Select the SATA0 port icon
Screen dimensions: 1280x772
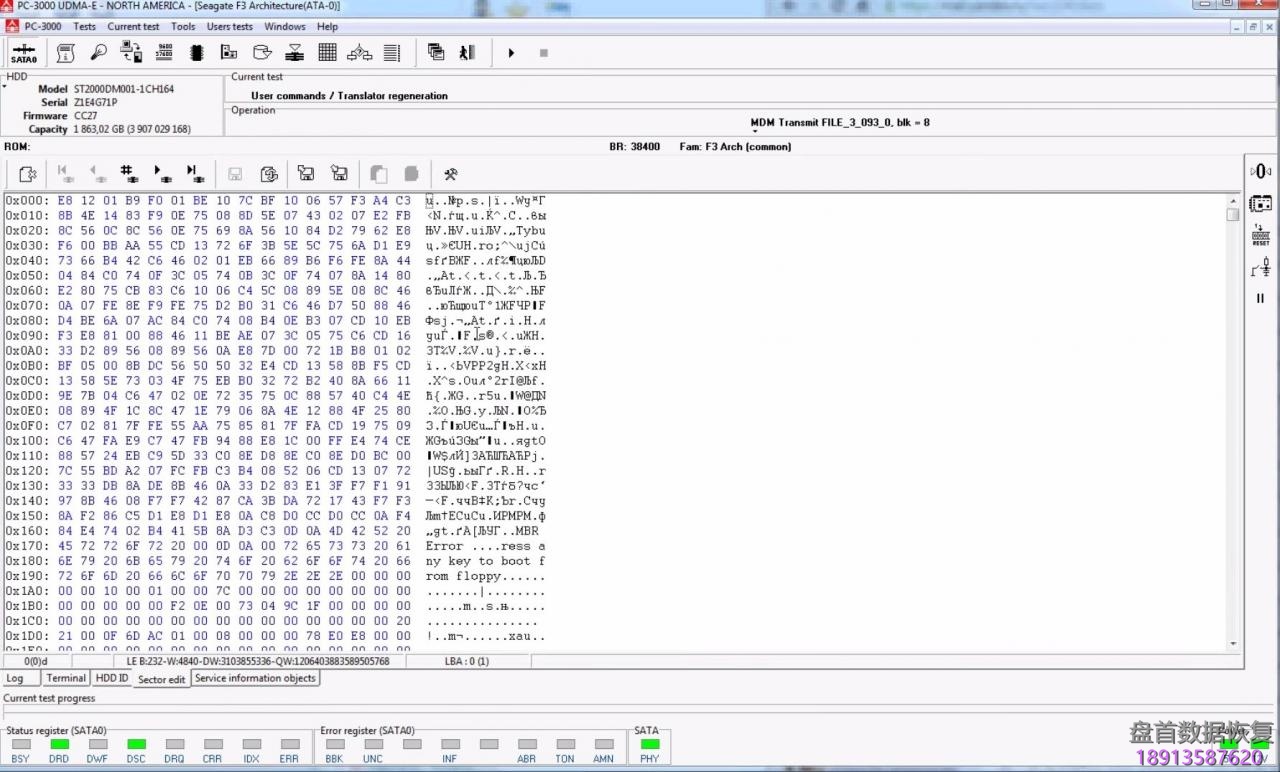click(x=22, y=52)
